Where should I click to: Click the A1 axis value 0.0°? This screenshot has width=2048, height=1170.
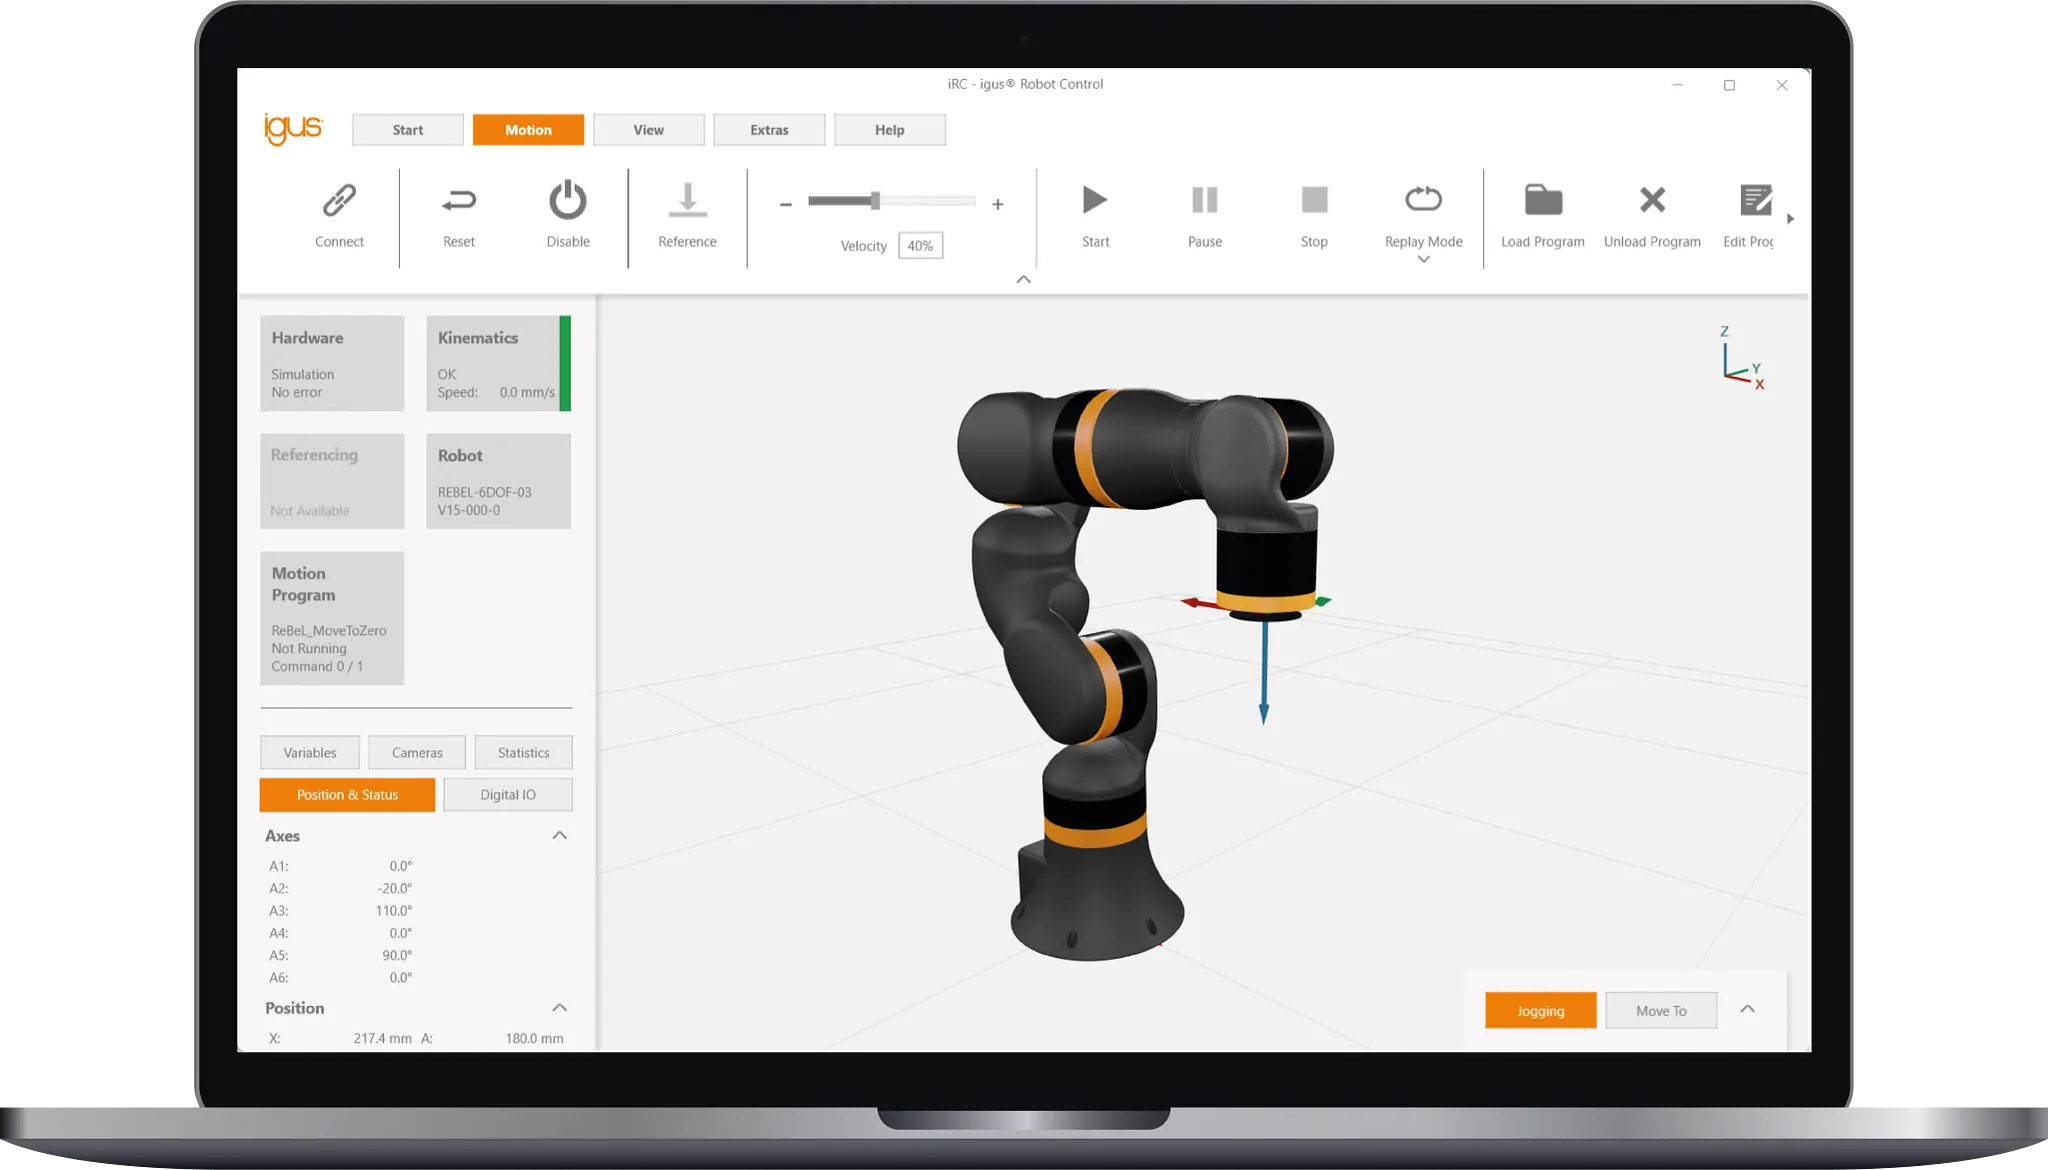400,866
